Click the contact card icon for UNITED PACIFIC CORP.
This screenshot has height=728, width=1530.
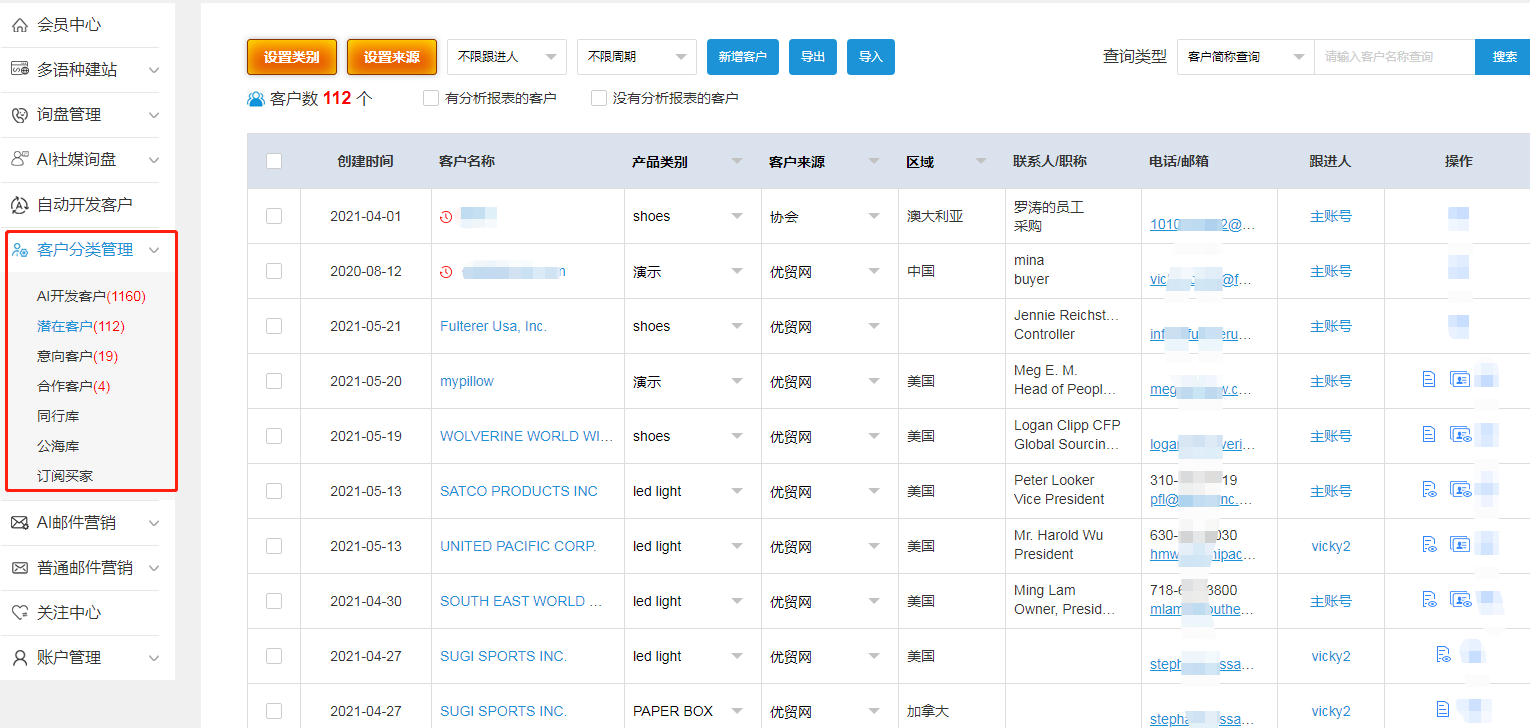pyautogui.click(x=1460, y=544)
